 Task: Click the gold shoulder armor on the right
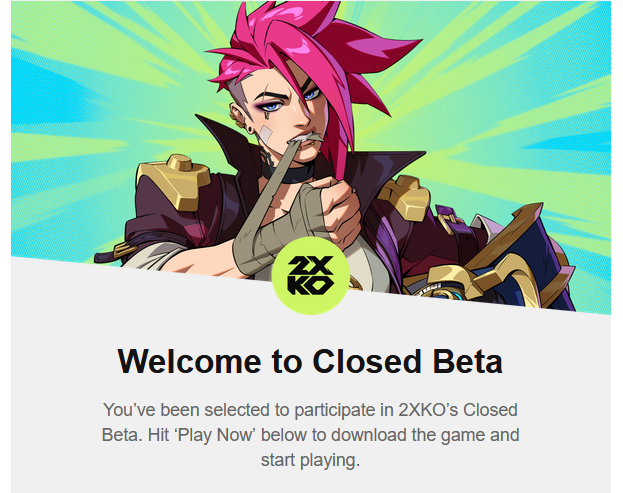[405, 197]
